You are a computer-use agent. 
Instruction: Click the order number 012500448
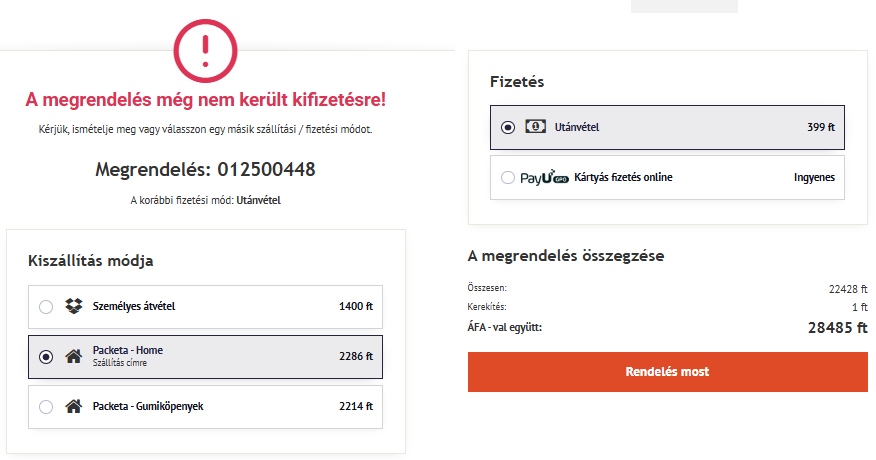point(266,169)
